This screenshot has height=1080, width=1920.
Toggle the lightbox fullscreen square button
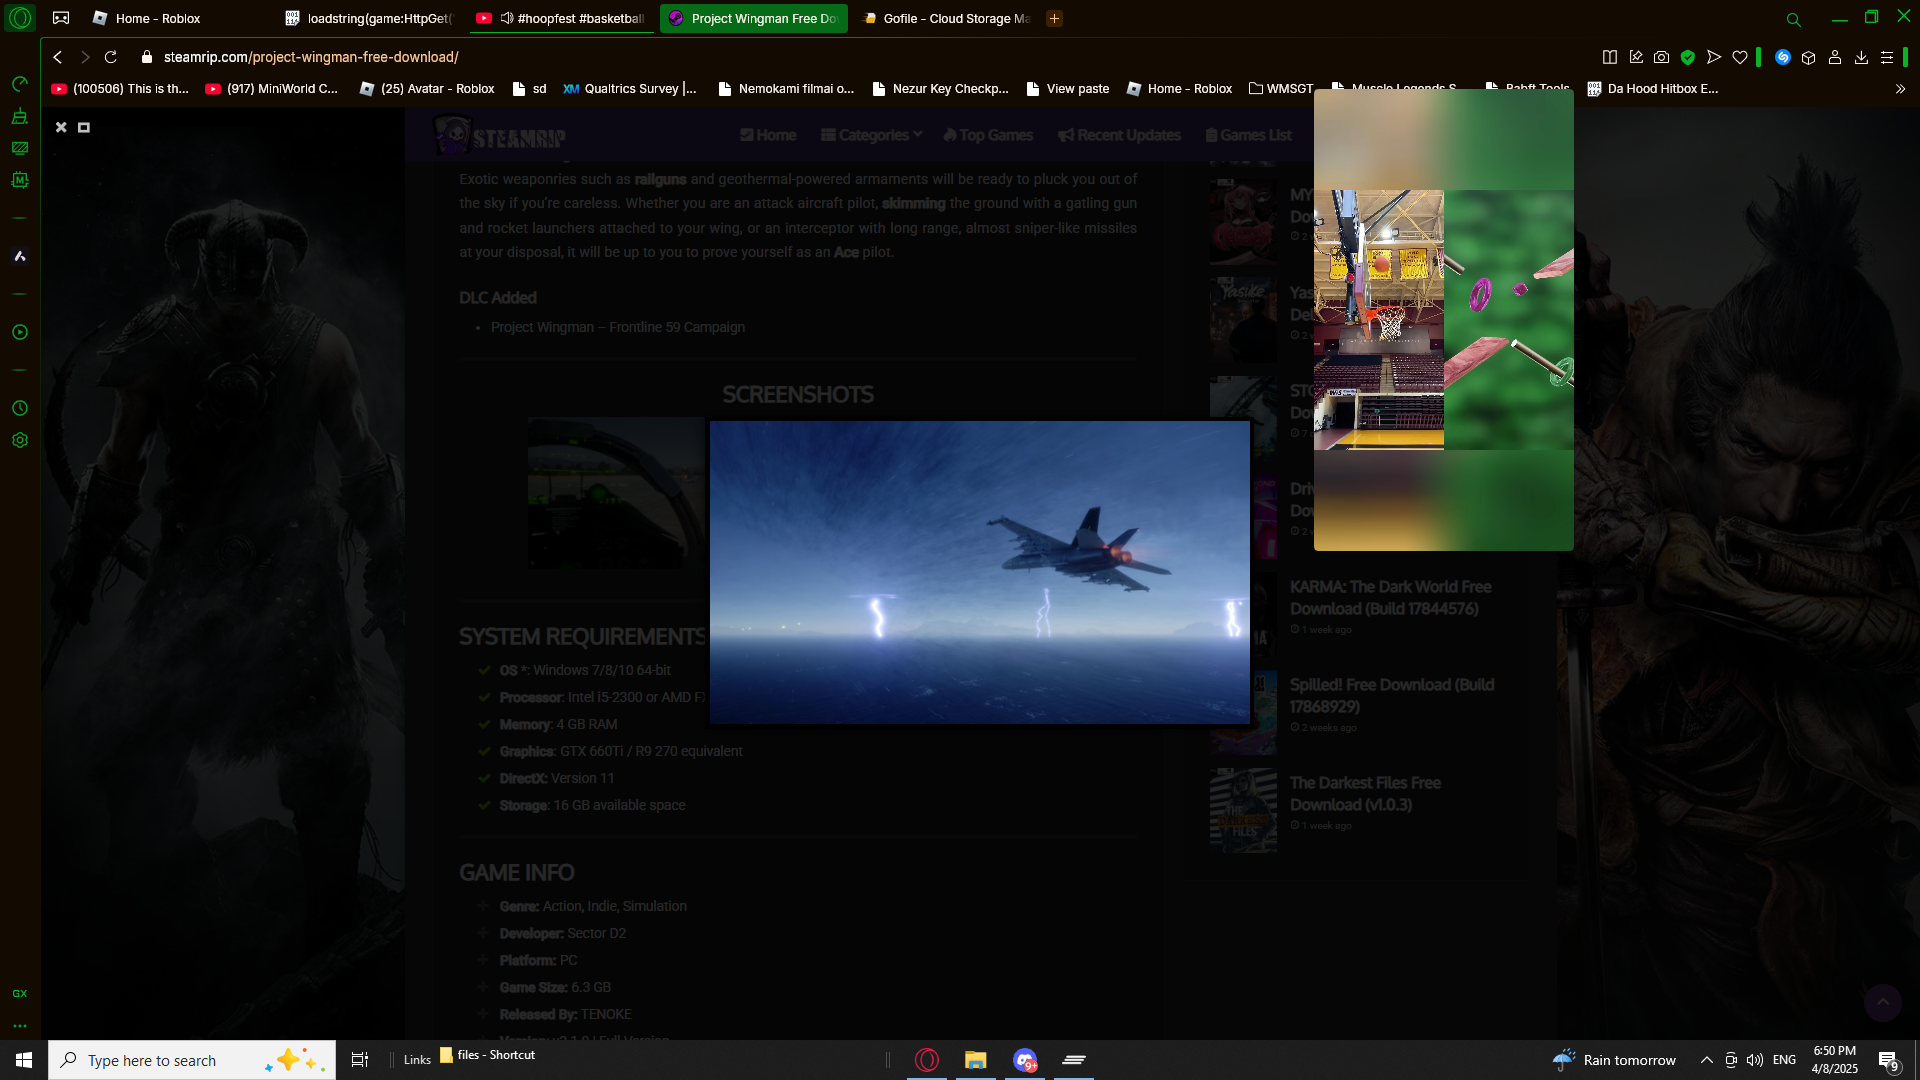pyautogui.click(x=84, y=127)
